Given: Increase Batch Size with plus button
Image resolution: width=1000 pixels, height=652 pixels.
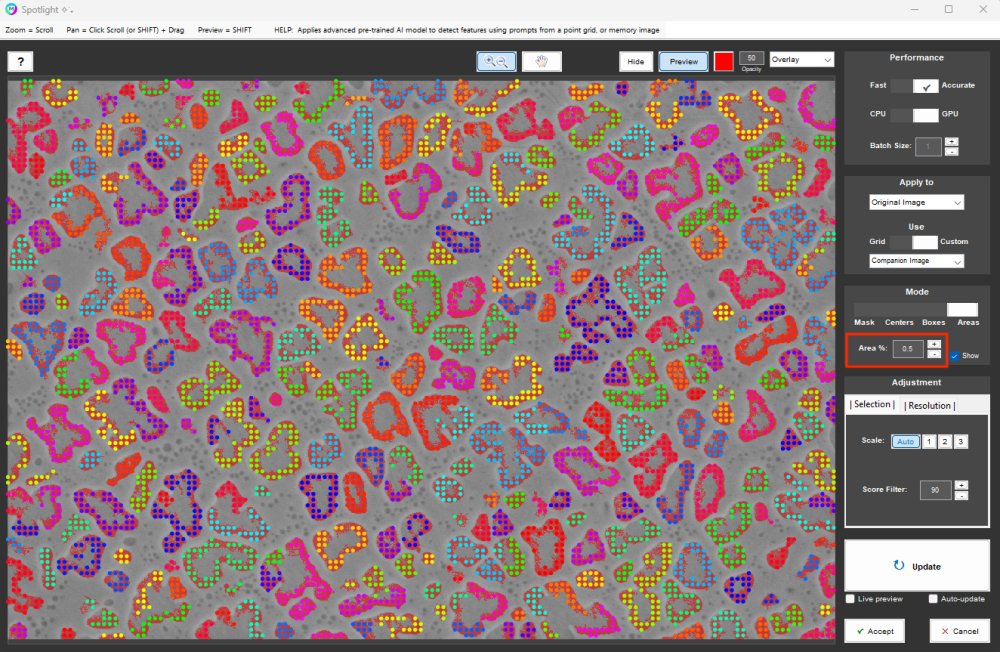Looking at the screenshot, I should pos(951,142).
